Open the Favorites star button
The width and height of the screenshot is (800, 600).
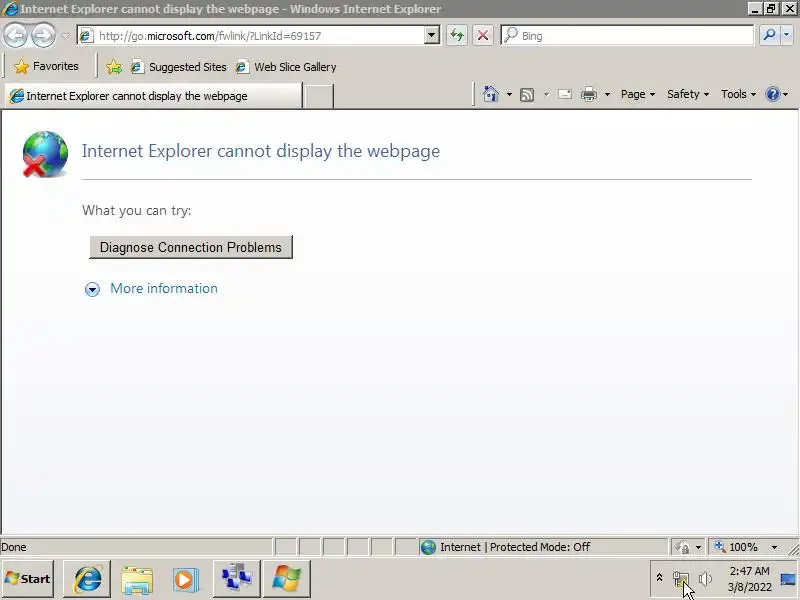point(46,66)
